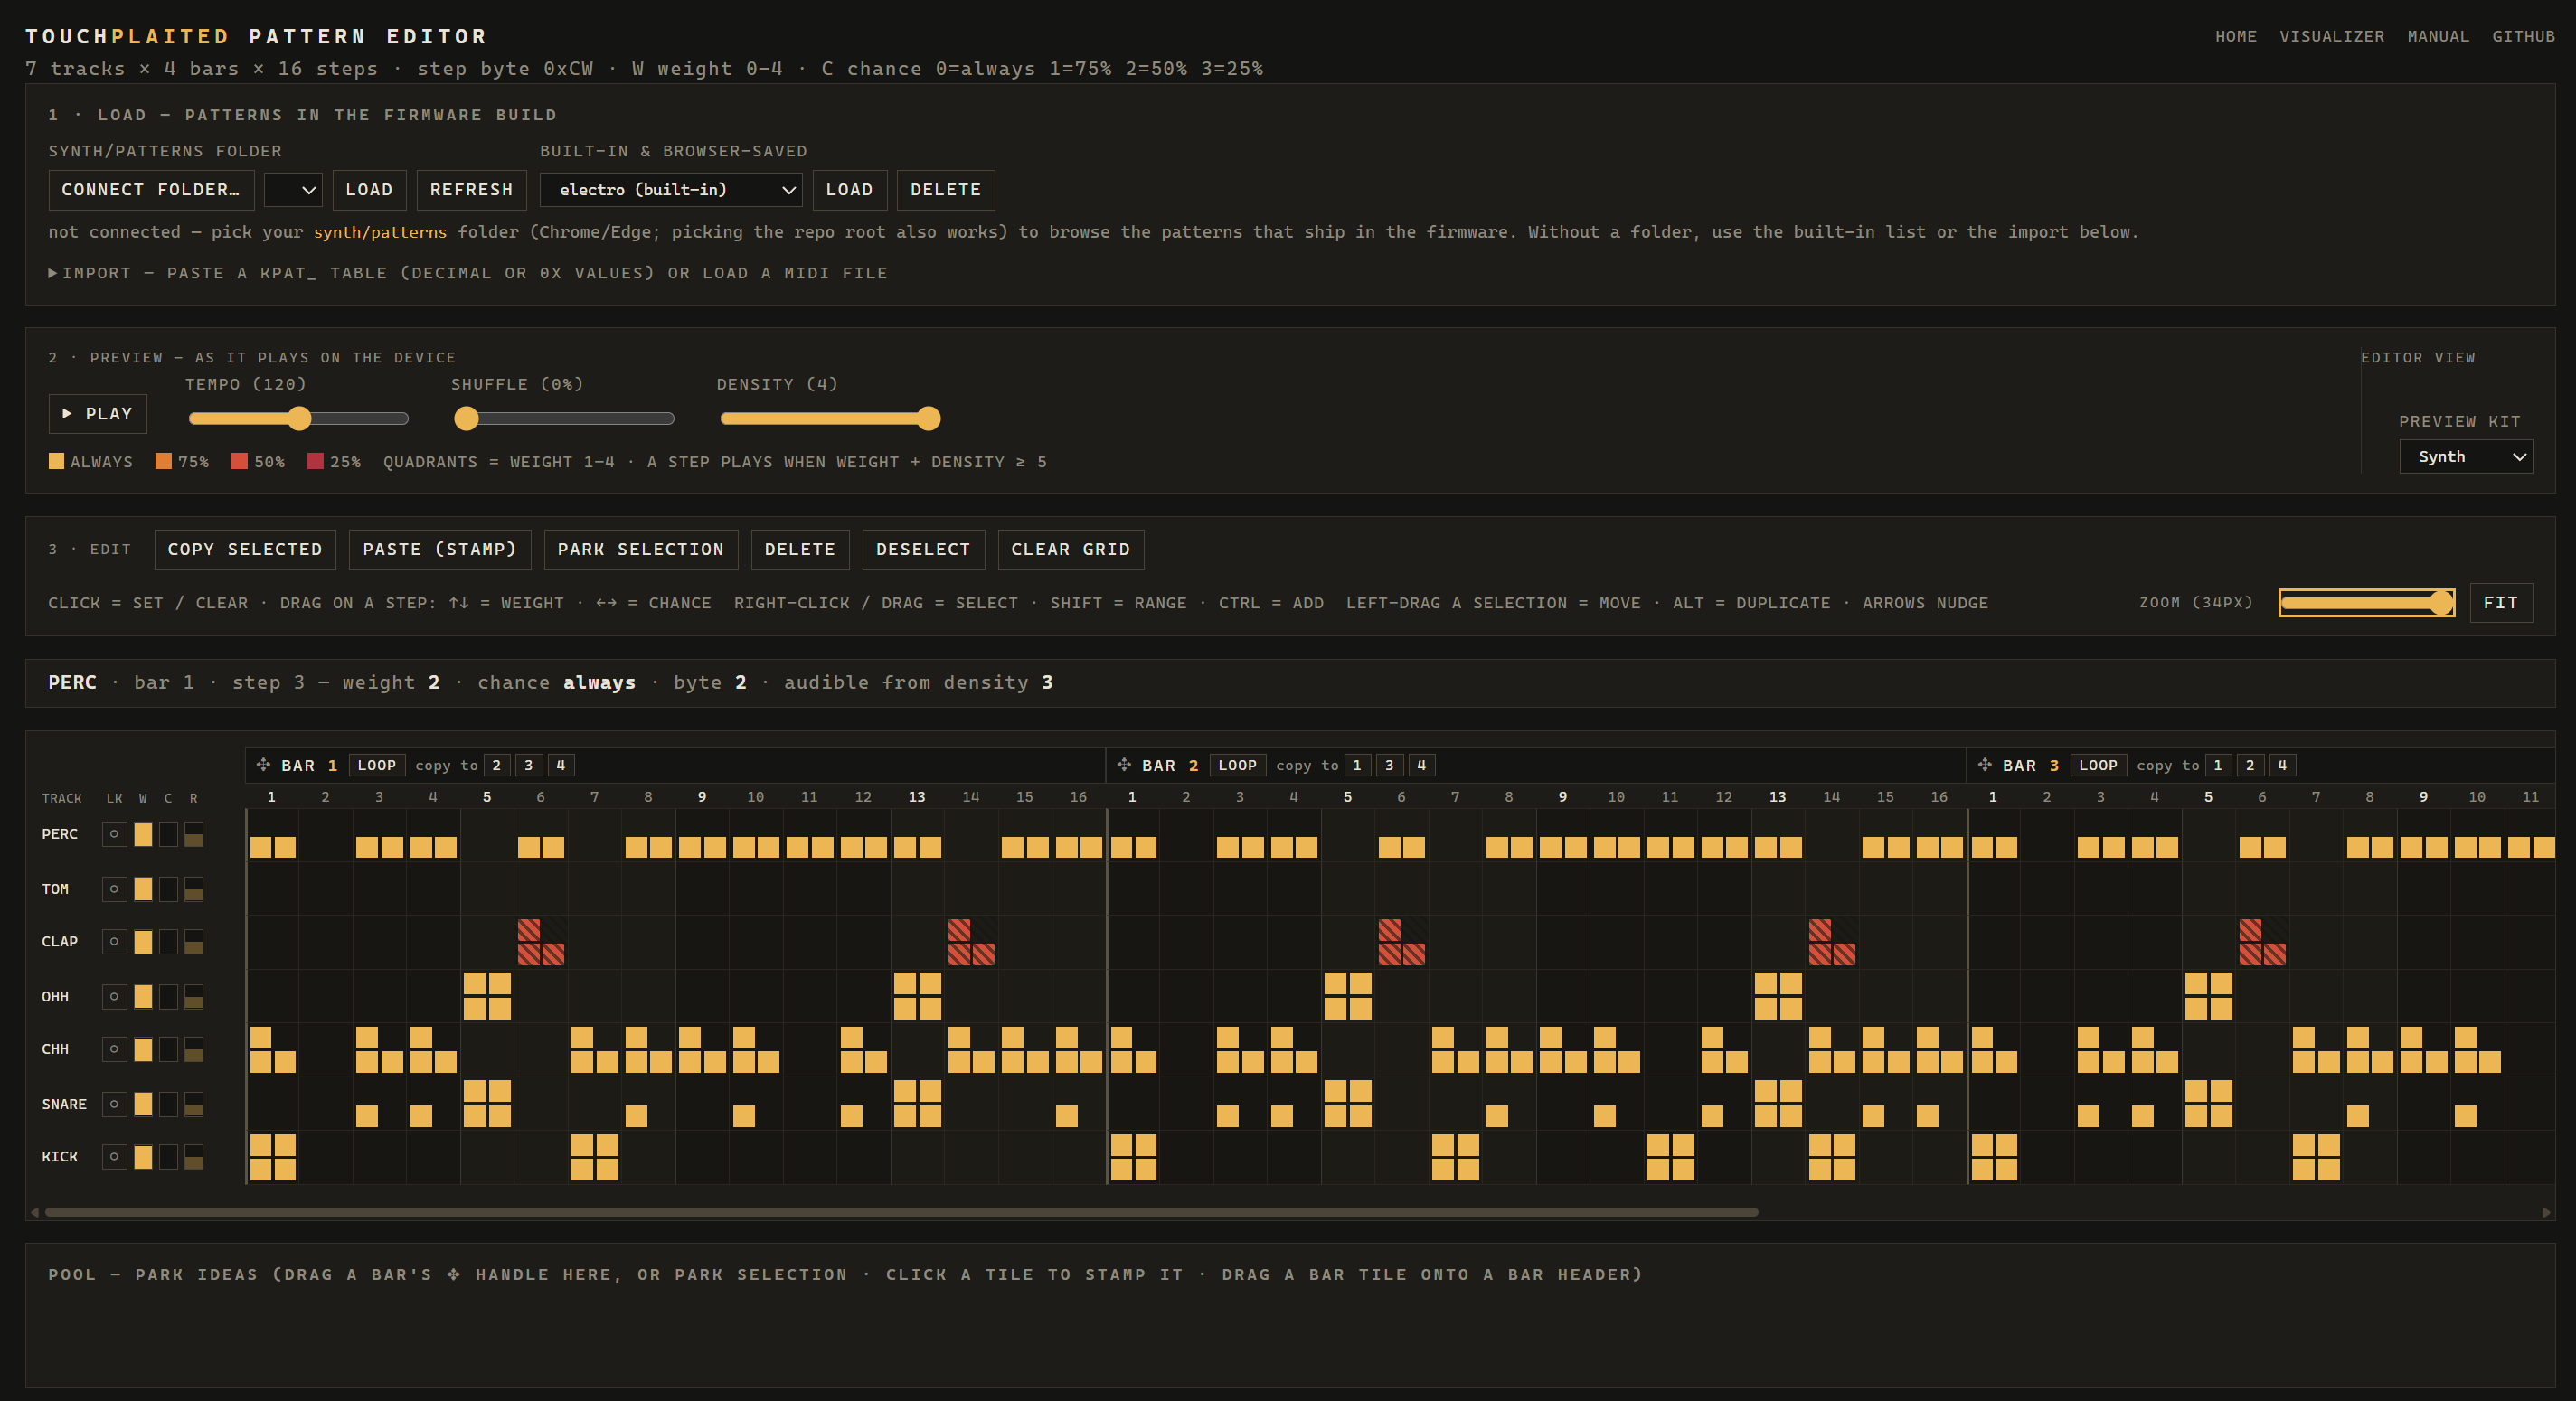The height and width of the screenshot is (1401, 2576).
Task: Click the TOM track weight (W) box
Action: 143,889
